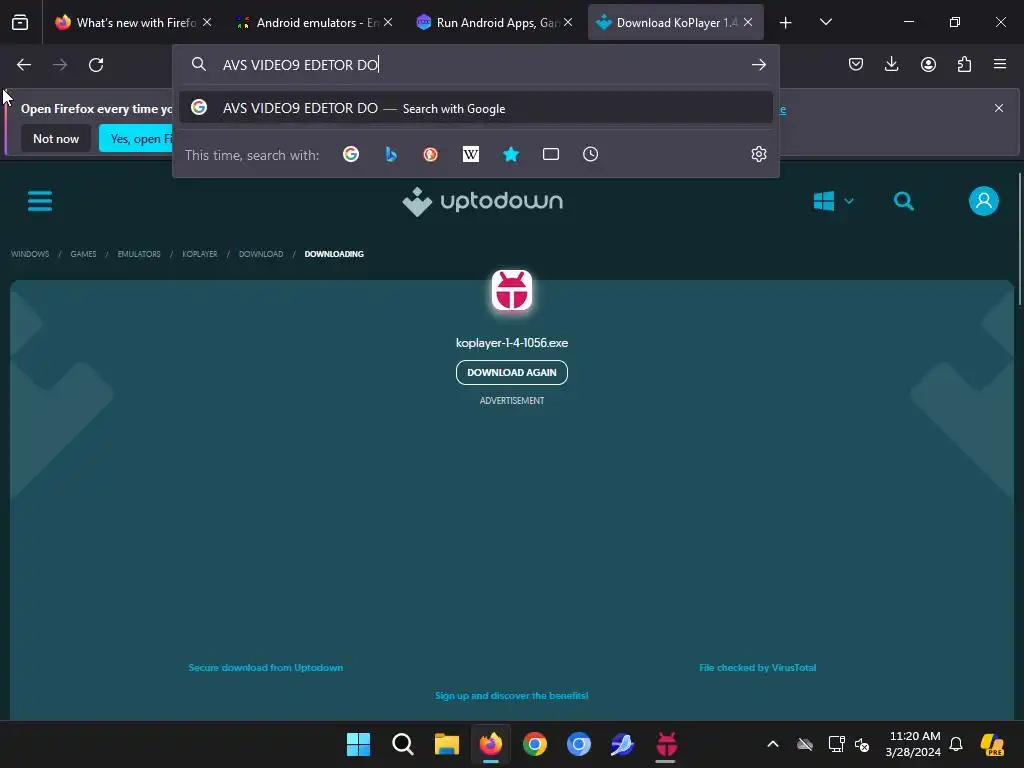1024x768 pixels.
Task: Search this time with DuckDuckGo icon
Action: [x=430, y=154]
